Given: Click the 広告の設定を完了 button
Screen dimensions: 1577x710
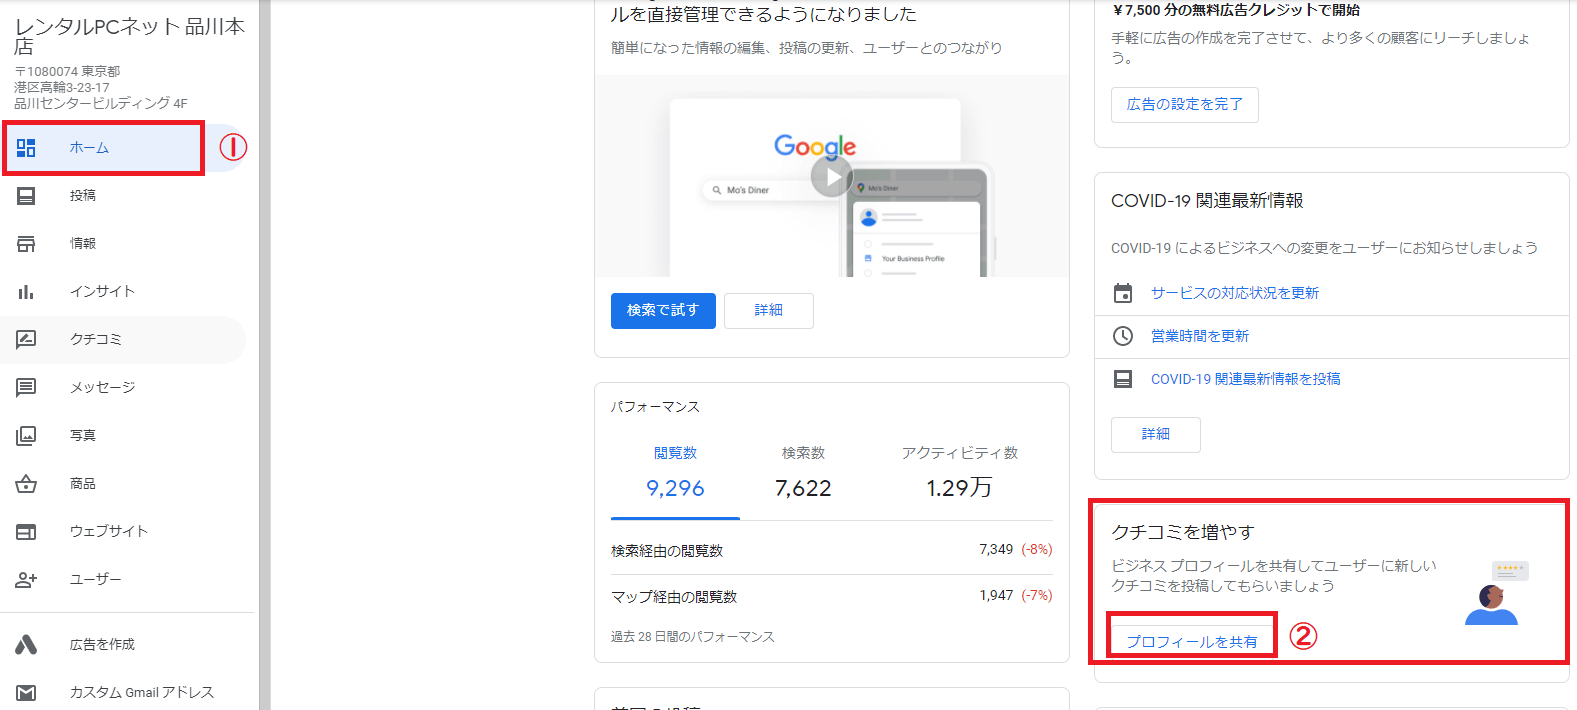Looking at the screenshot, I should click(x=1185, y=105).
